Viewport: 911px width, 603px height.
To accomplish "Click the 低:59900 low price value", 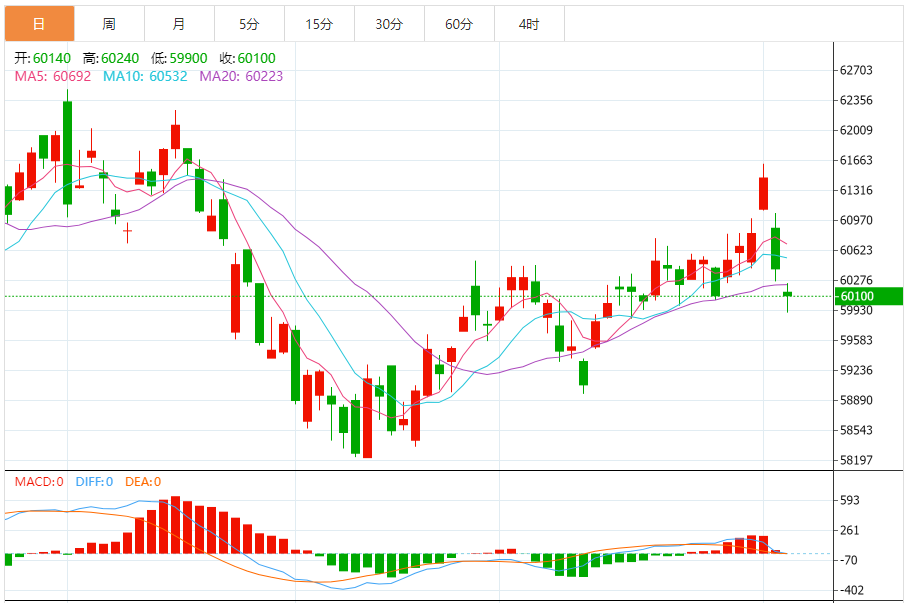I will pyautogui.click(x=179, y=58).
